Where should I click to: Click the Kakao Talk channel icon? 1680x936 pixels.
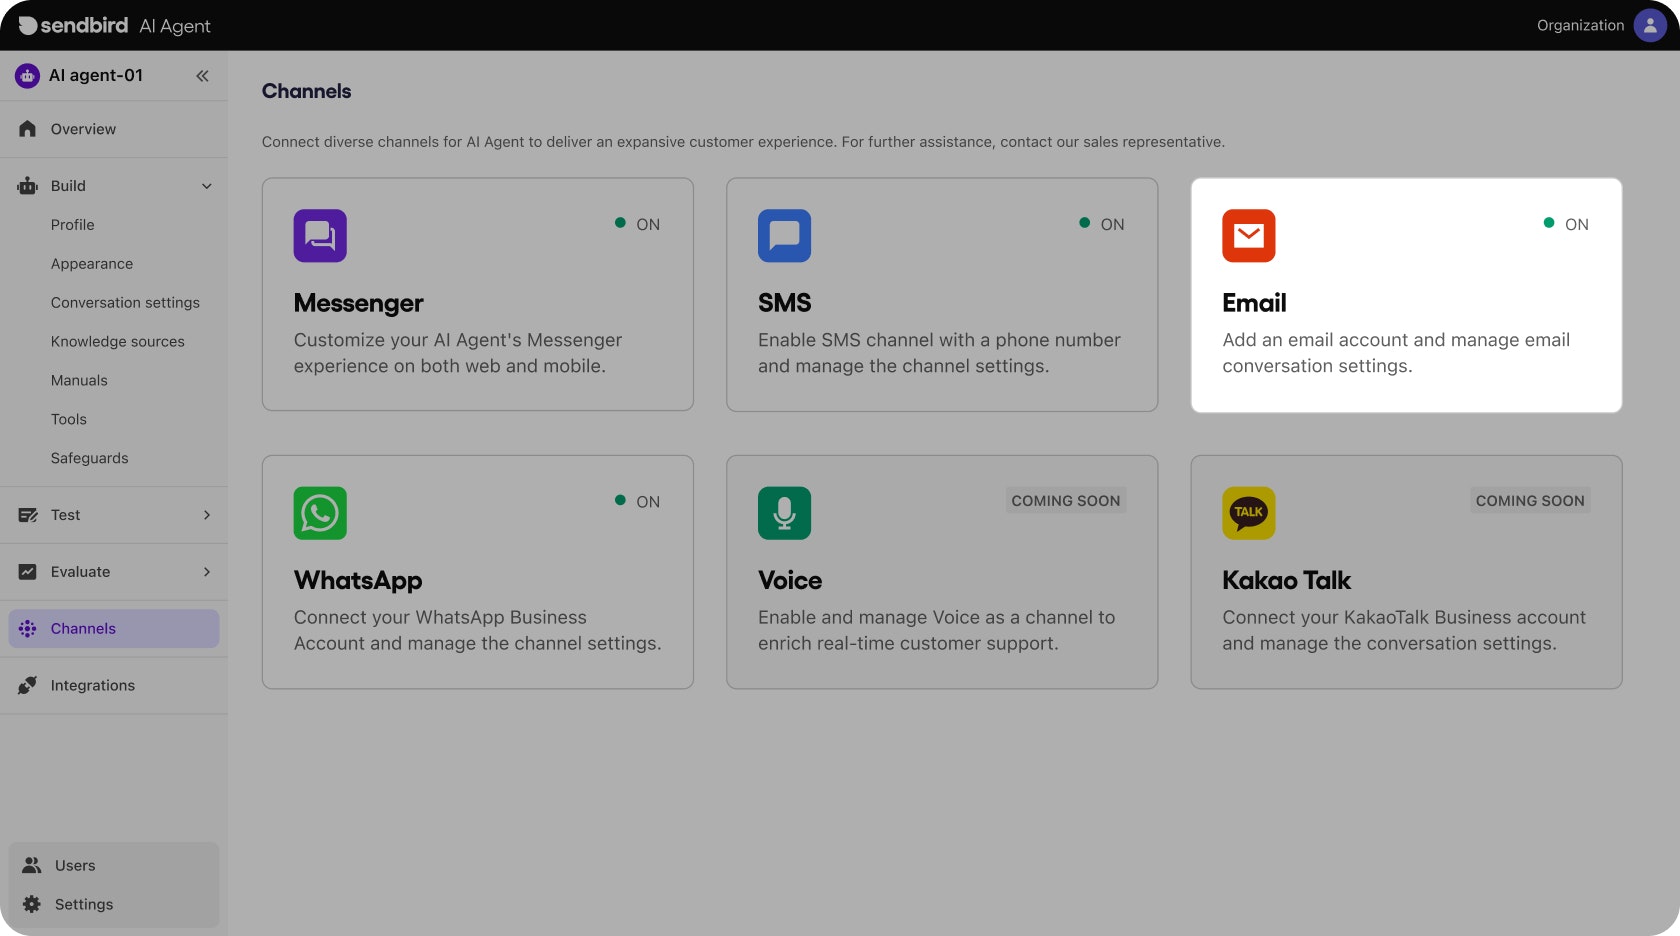(x=1248, y=513)
